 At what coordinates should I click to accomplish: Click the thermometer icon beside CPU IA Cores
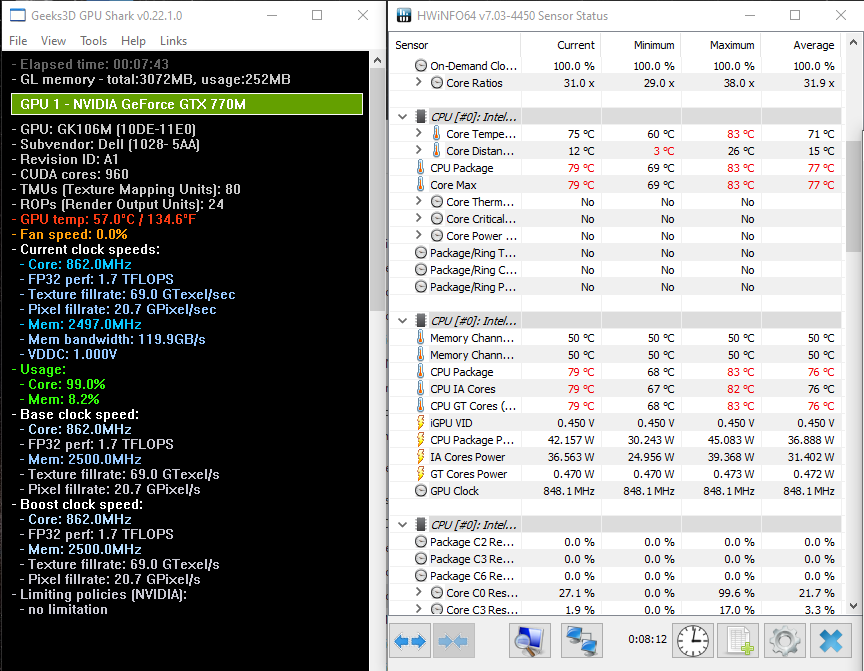pos(420,388)
